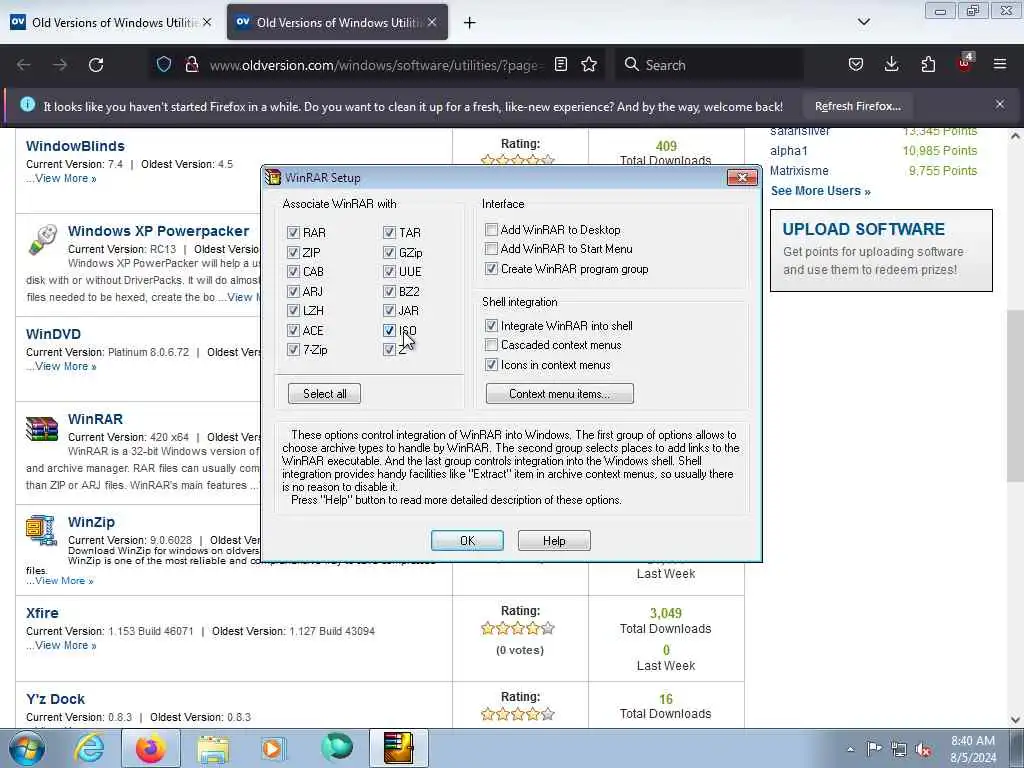The image size is (1024, 768).
Task: Click the Refresh Firefox button
Action: [x=857, y=106]
